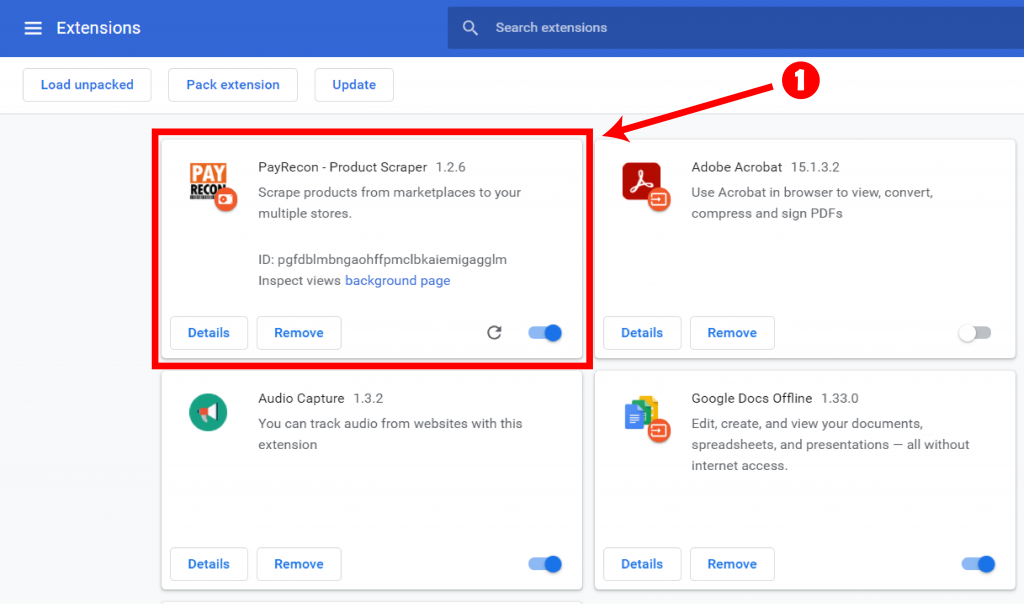Remove the Adobe Acrobat extension
Image resolution: width=1024 pixels, height=604 pixels.
(732, 333)
